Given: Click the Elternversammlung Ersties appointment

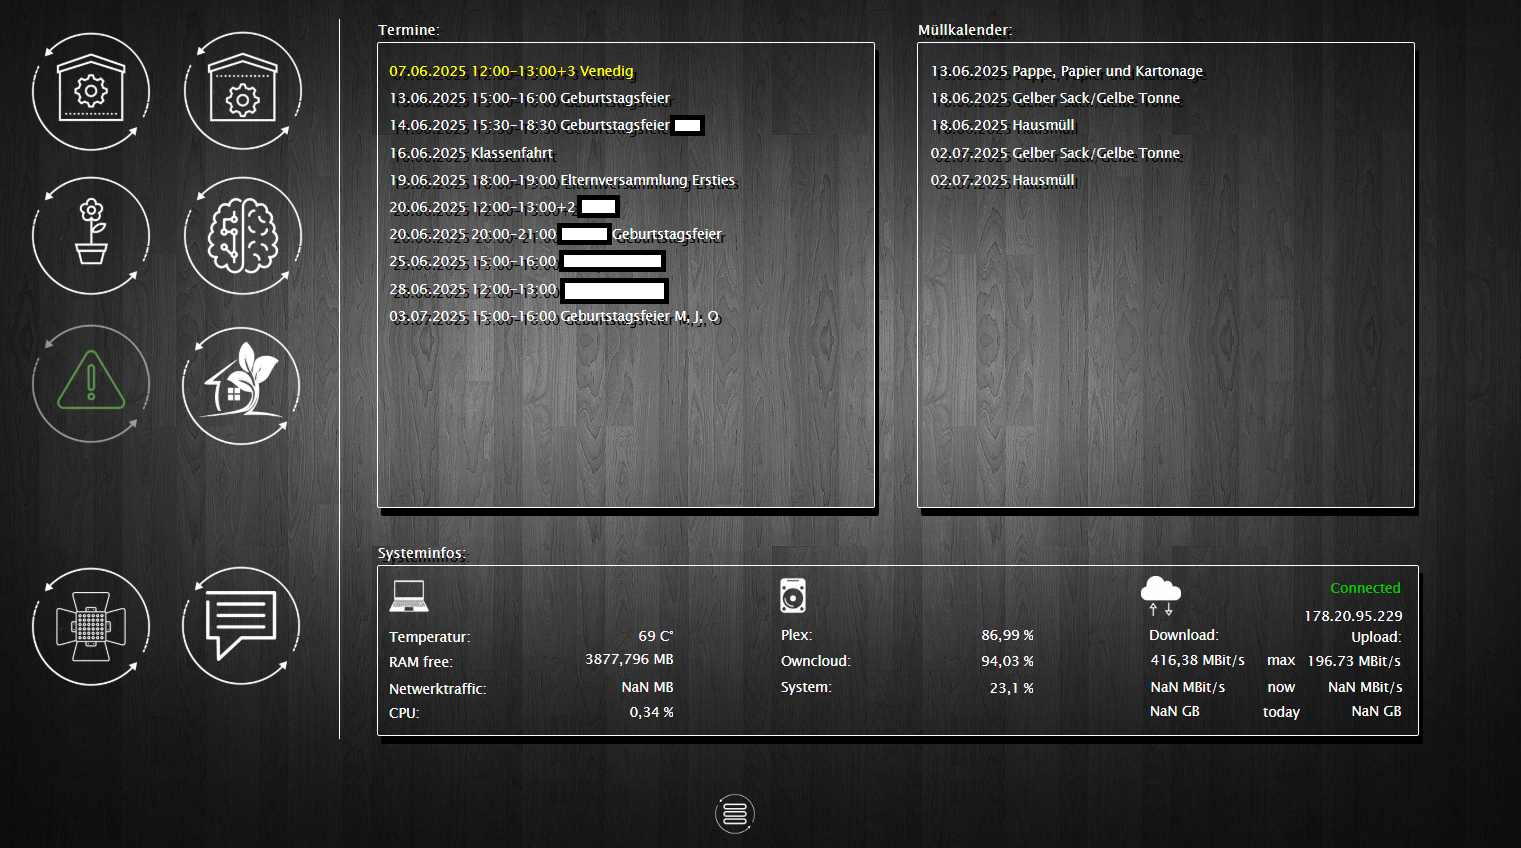Looking at the screenshot, I should (562, 180).
